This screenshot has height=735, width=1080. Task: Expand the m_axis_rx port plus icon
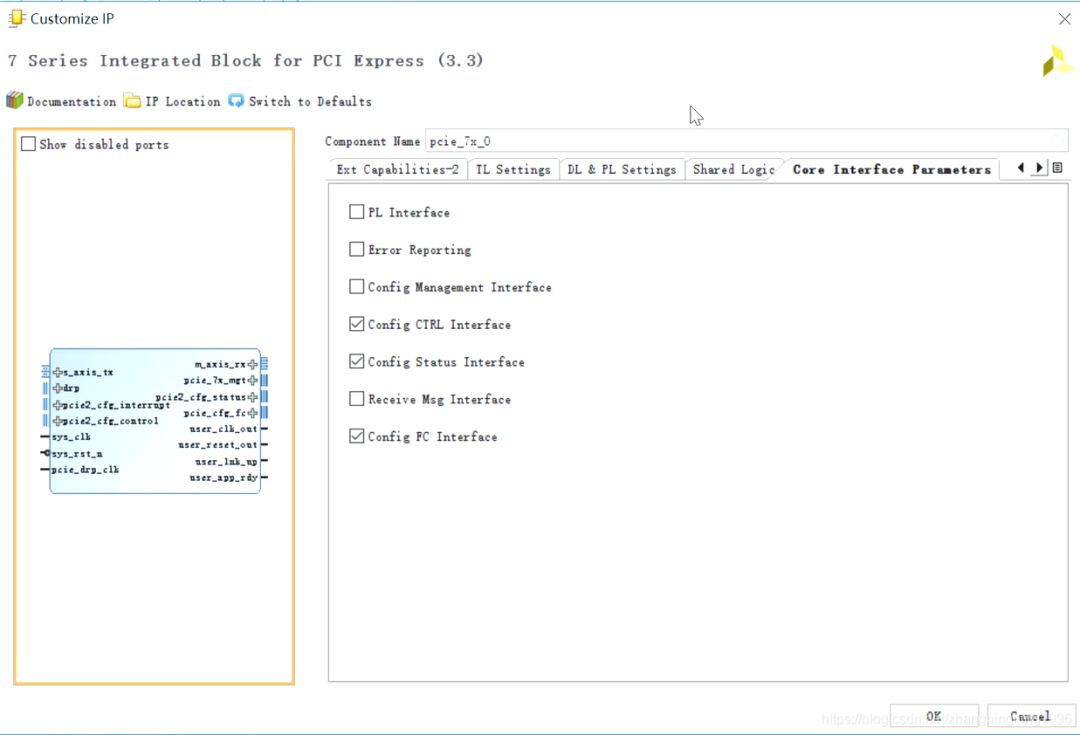coord(252,365)
